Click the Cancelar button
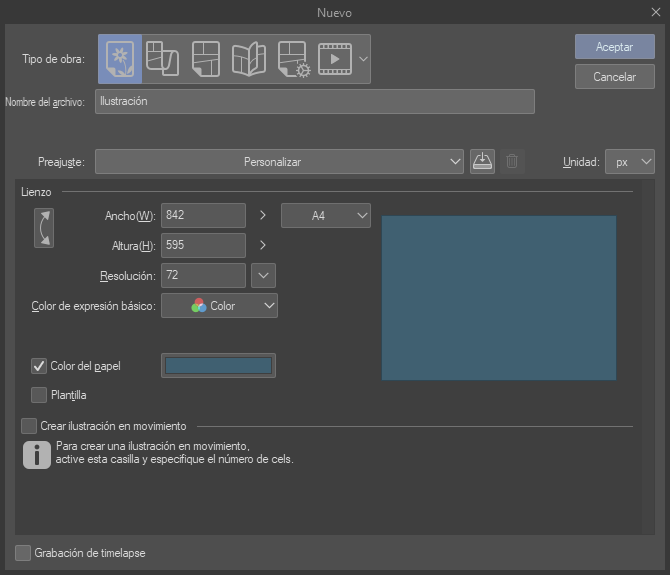The width and height of the screenshot is (670, 575). (614, 77)
